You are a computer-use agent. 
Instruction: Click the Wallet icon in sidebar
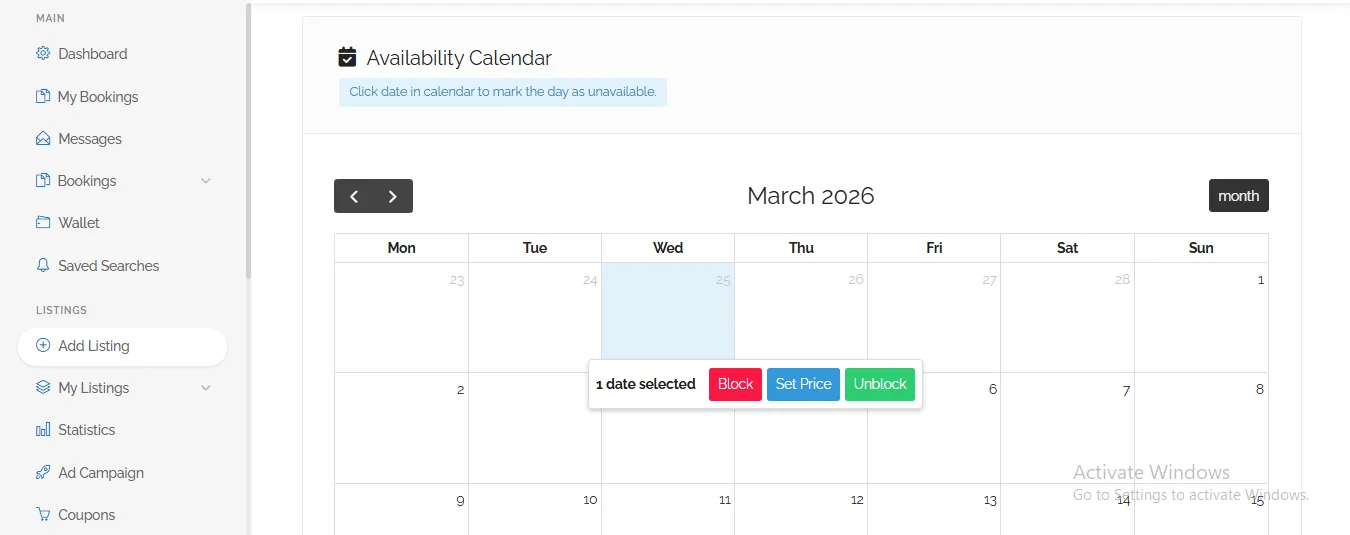pyautogui.click(x=43, y=223)
